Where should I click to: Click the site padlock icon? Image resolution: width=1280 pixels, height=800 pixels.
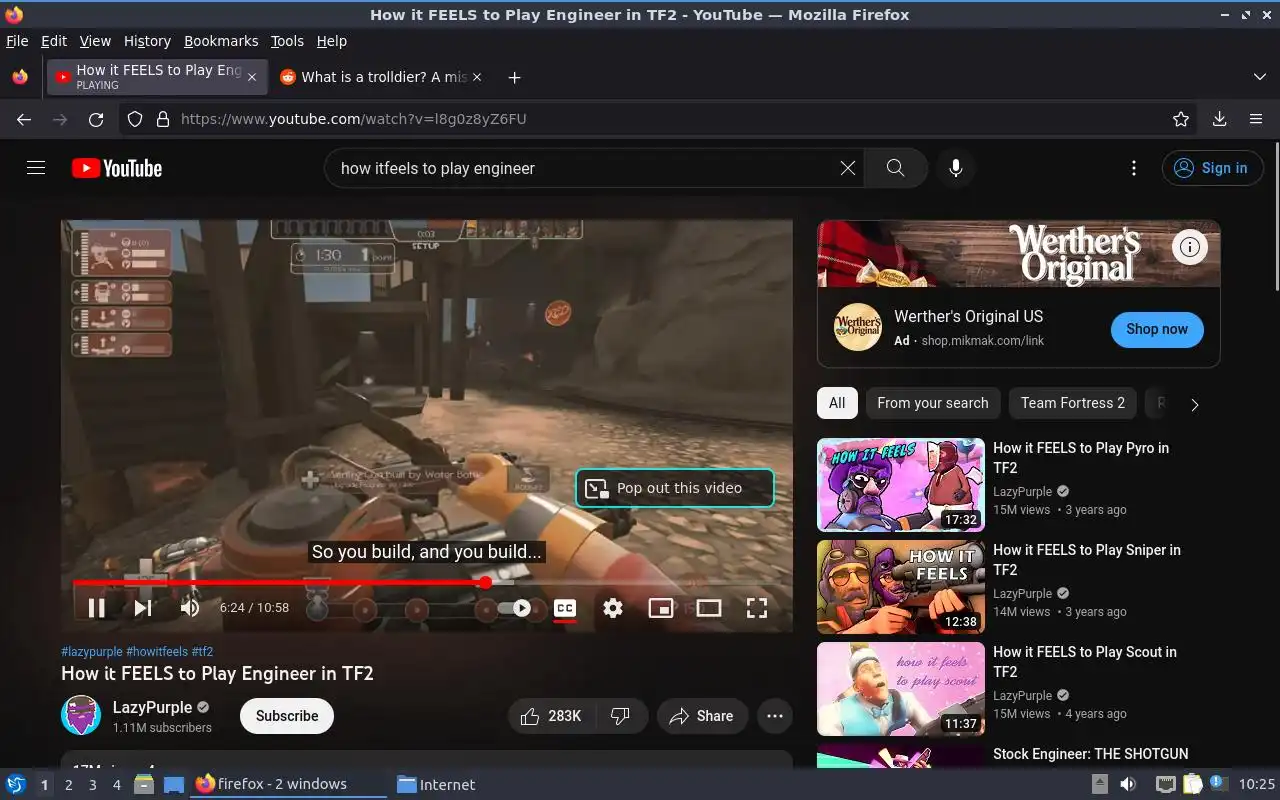tap(163, 119)
